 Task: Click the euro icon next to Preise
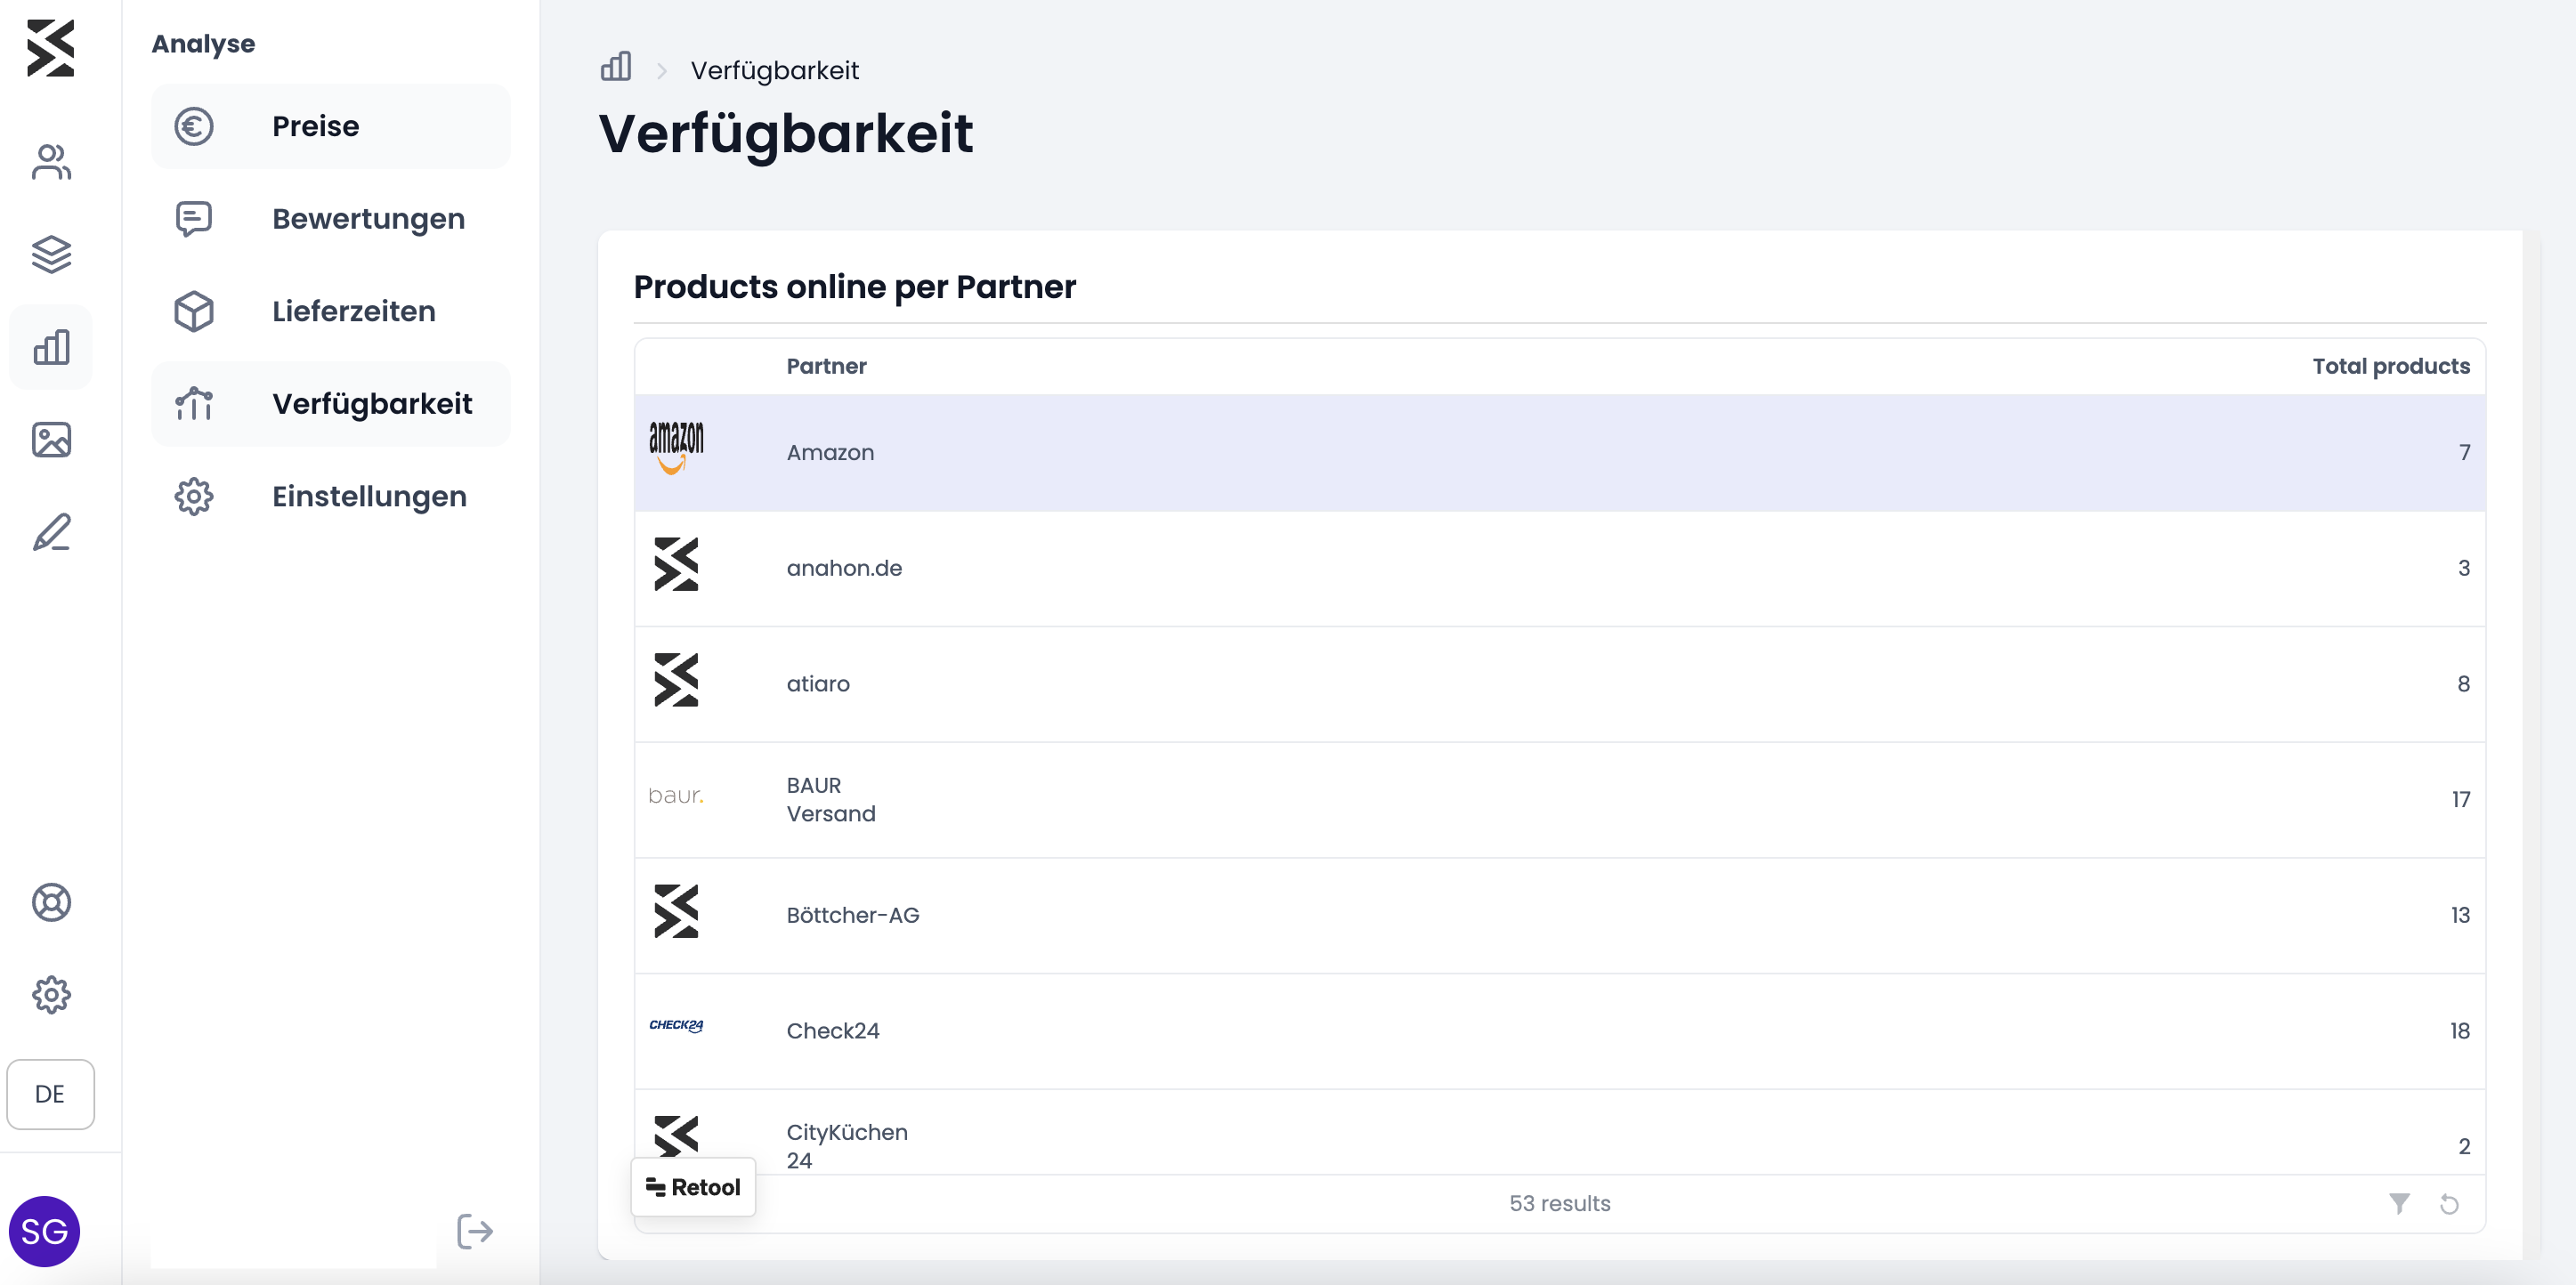[x=194, y=126]
